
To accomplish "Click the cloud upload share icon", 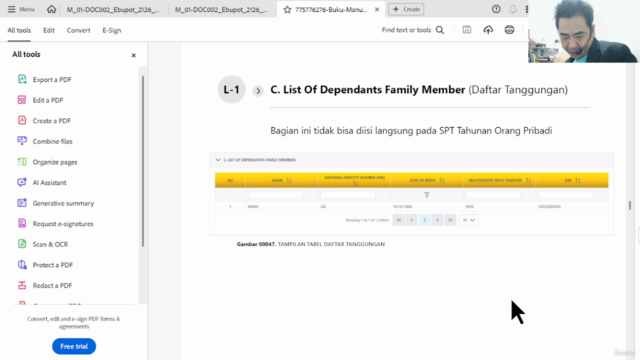I will click(x=488, y=29).
